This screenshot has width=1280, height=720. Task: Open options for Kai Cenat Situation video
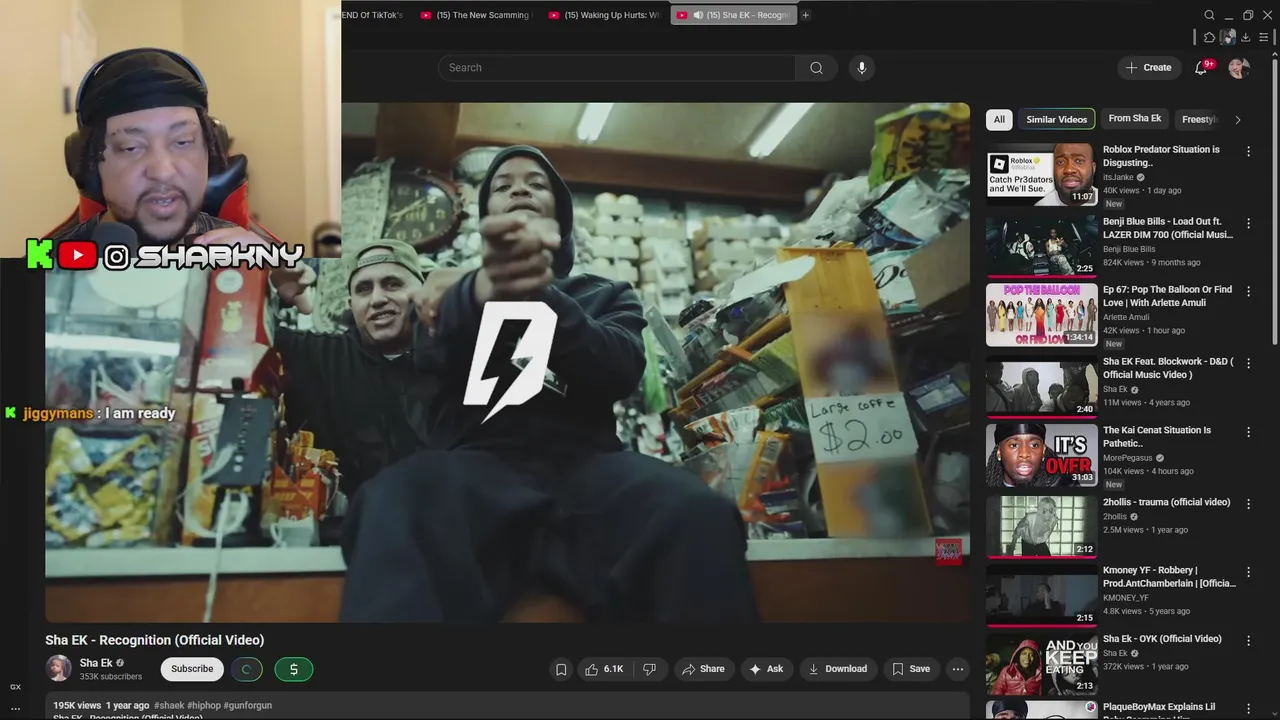(x=1248, y=432)
